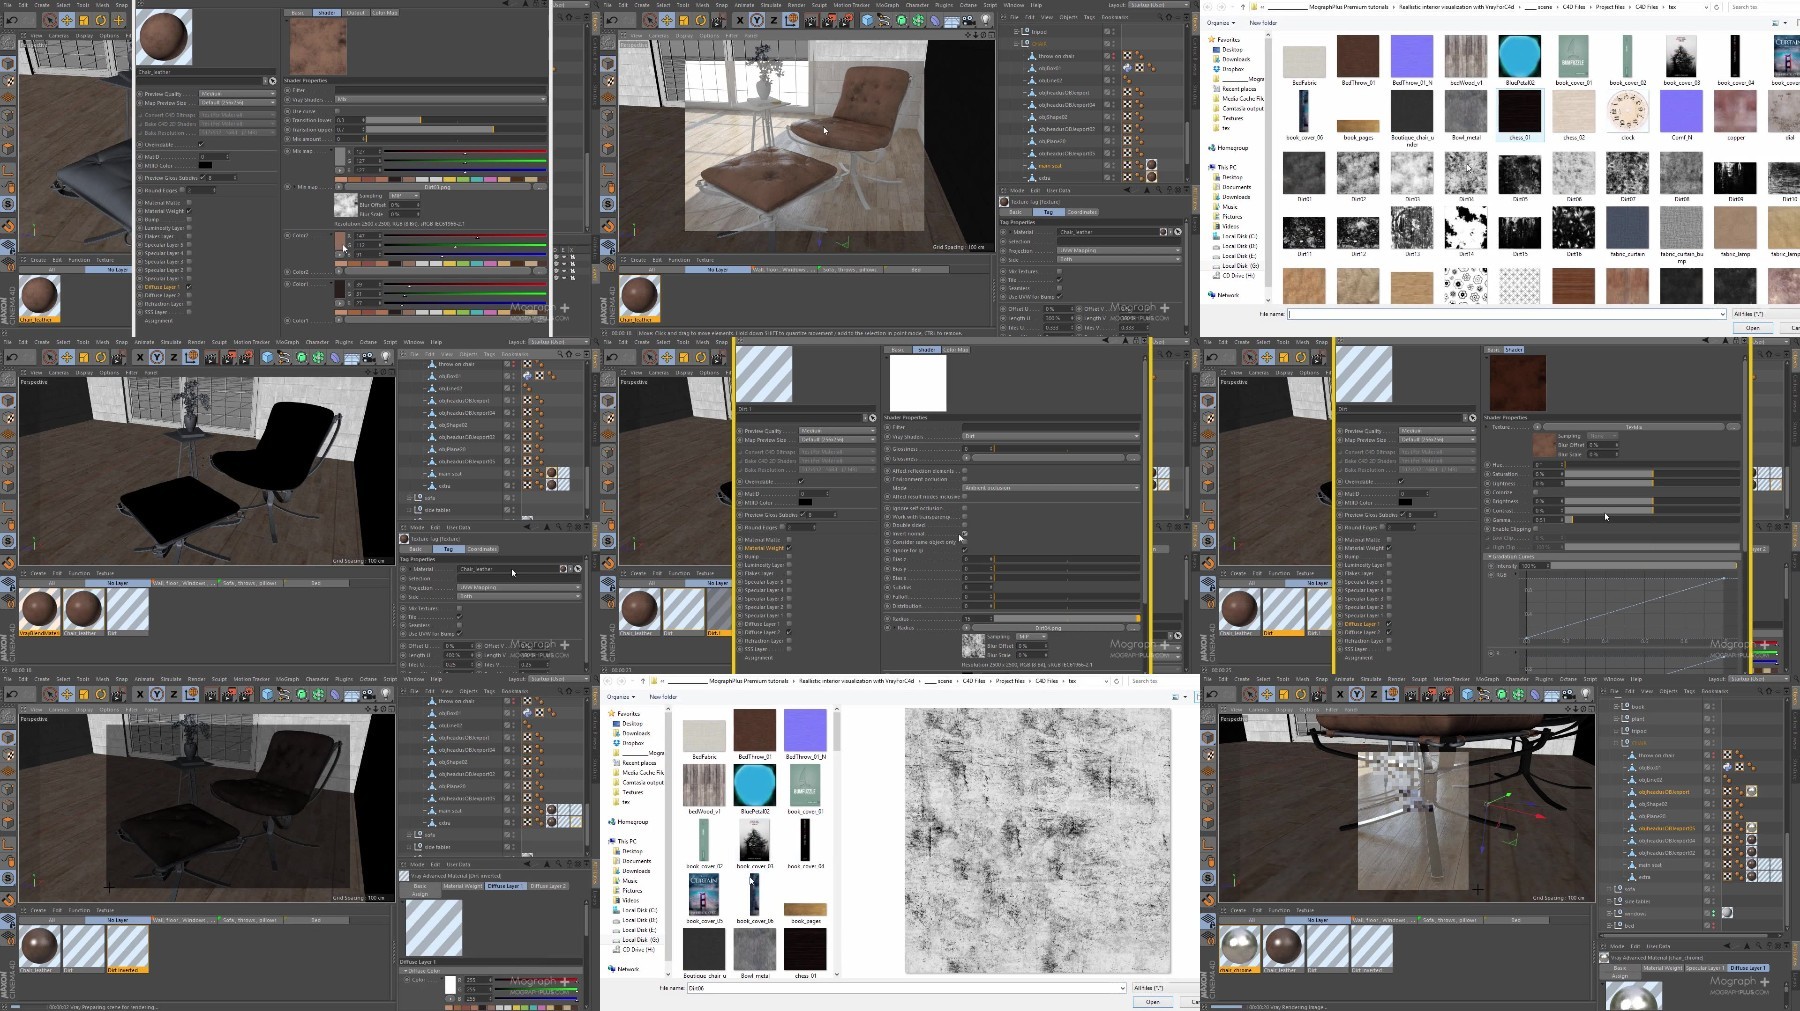Click Radius slider in white Dirt shader frame
The image size is (1800, 1011).
point(1067,619)
